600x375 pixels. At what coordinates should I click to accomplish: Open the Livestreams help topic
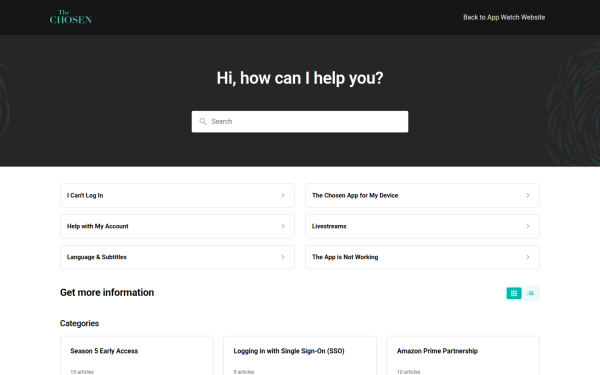[x=422, y=226]
